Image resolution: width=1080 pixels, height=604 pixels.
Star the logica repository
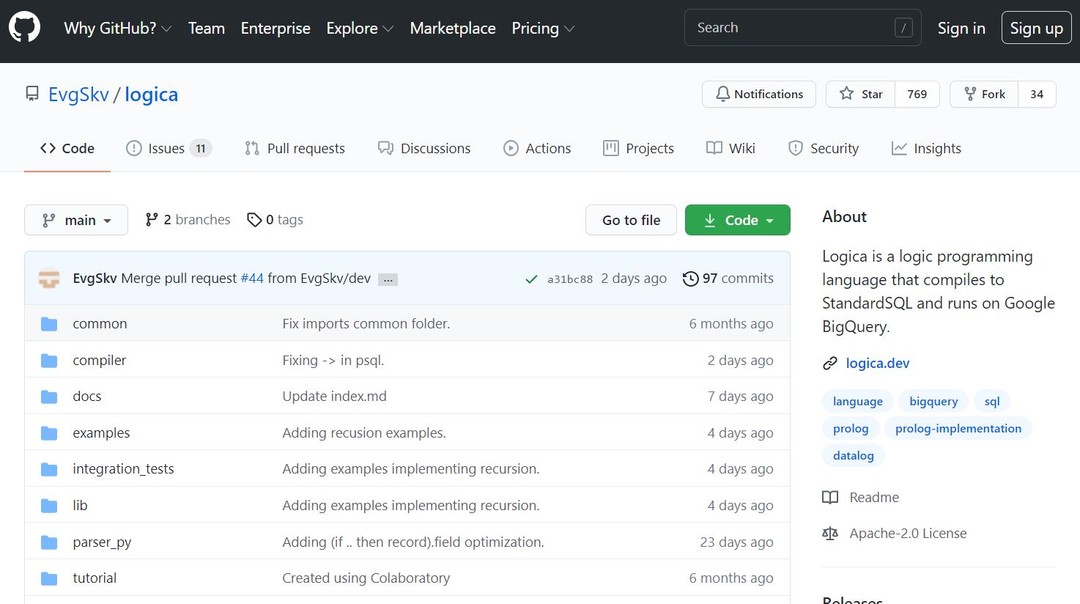(861, 94)
